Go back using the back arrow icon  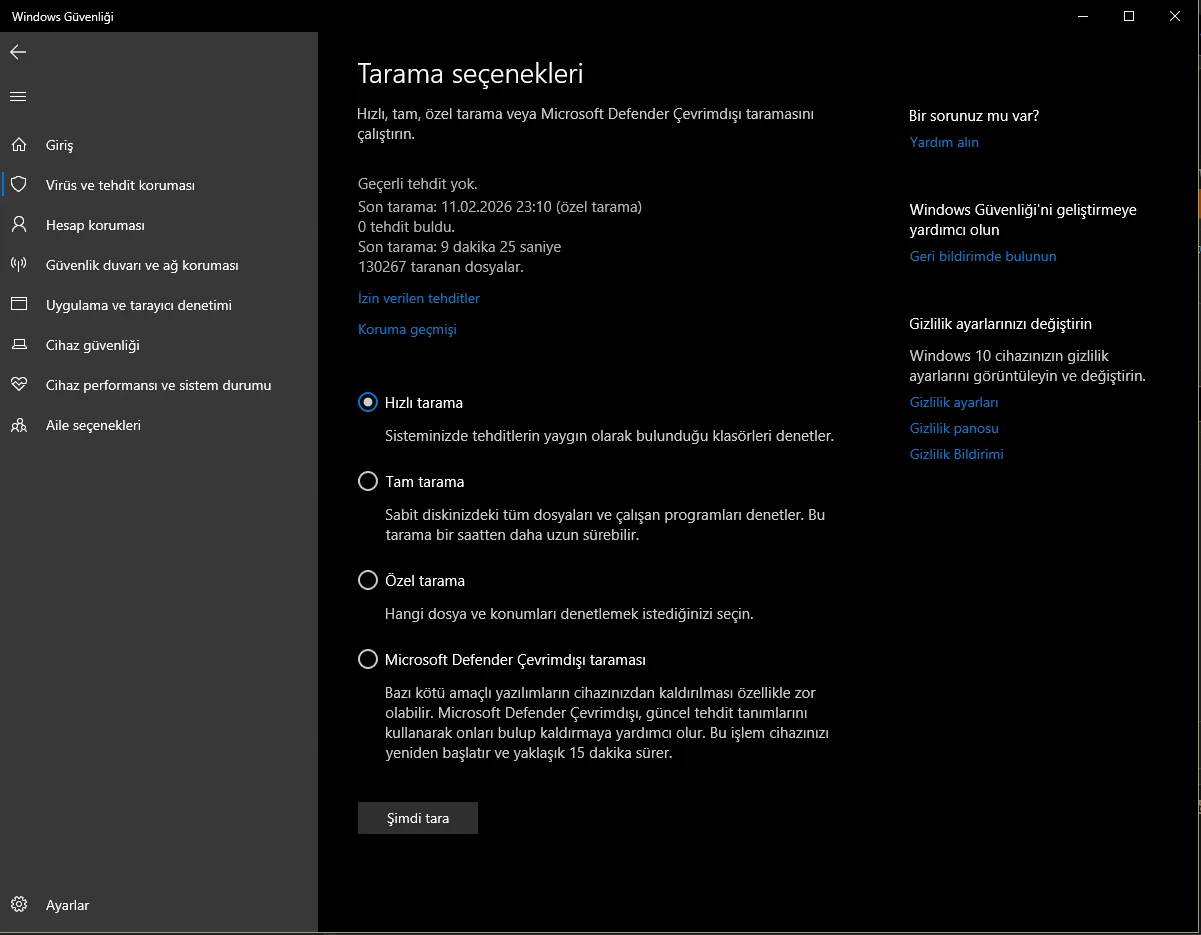click(18, 52)
